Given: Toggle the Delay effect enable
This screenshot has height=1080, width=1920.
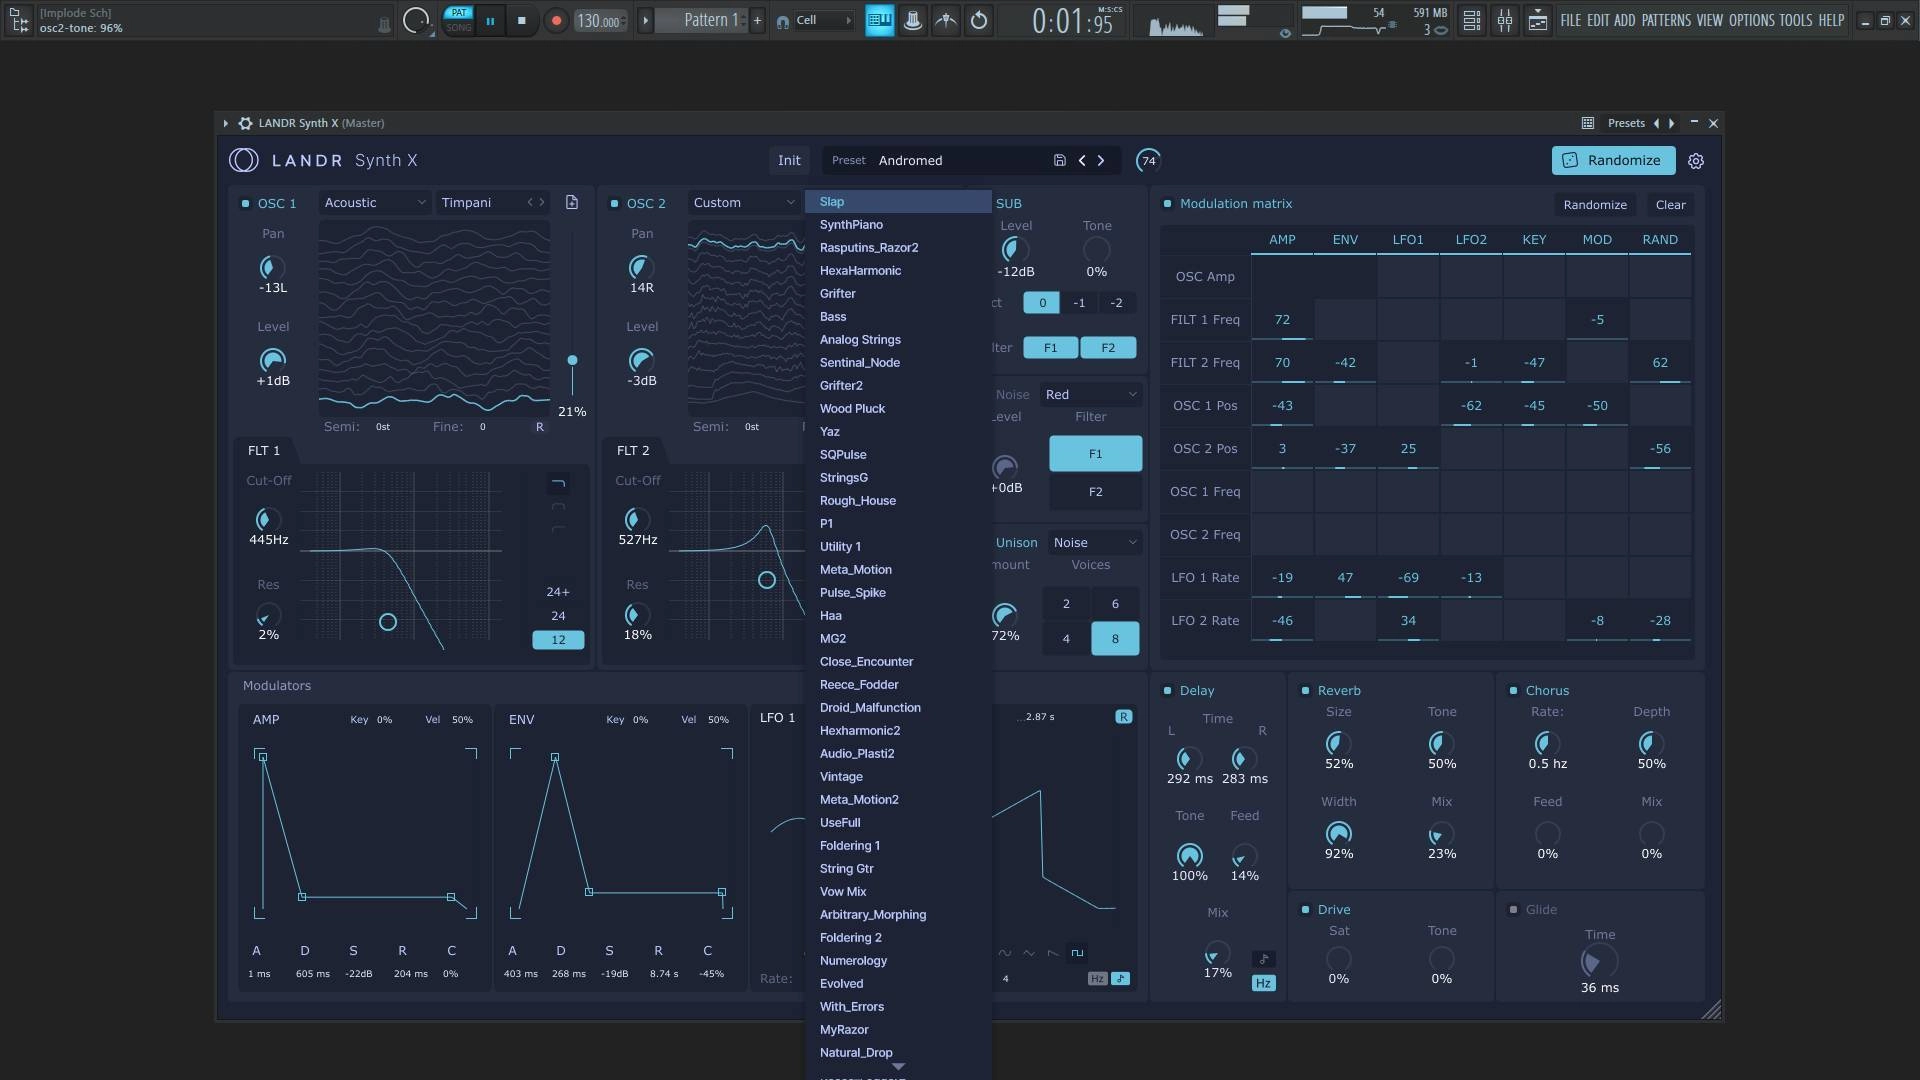Looking at the screenshot, I should pos(1167,691).
